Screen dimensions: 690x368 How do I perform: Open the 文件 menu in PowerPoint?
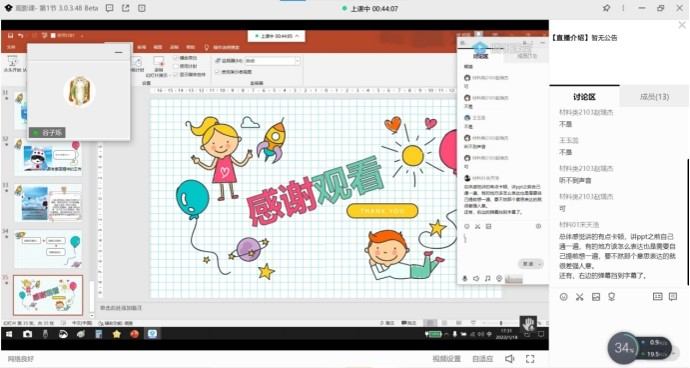point(11,47)
